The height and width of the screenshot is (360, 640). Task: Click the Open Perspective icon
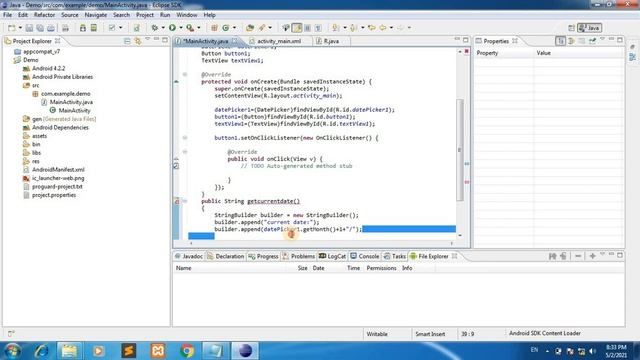tap(571, 28)
